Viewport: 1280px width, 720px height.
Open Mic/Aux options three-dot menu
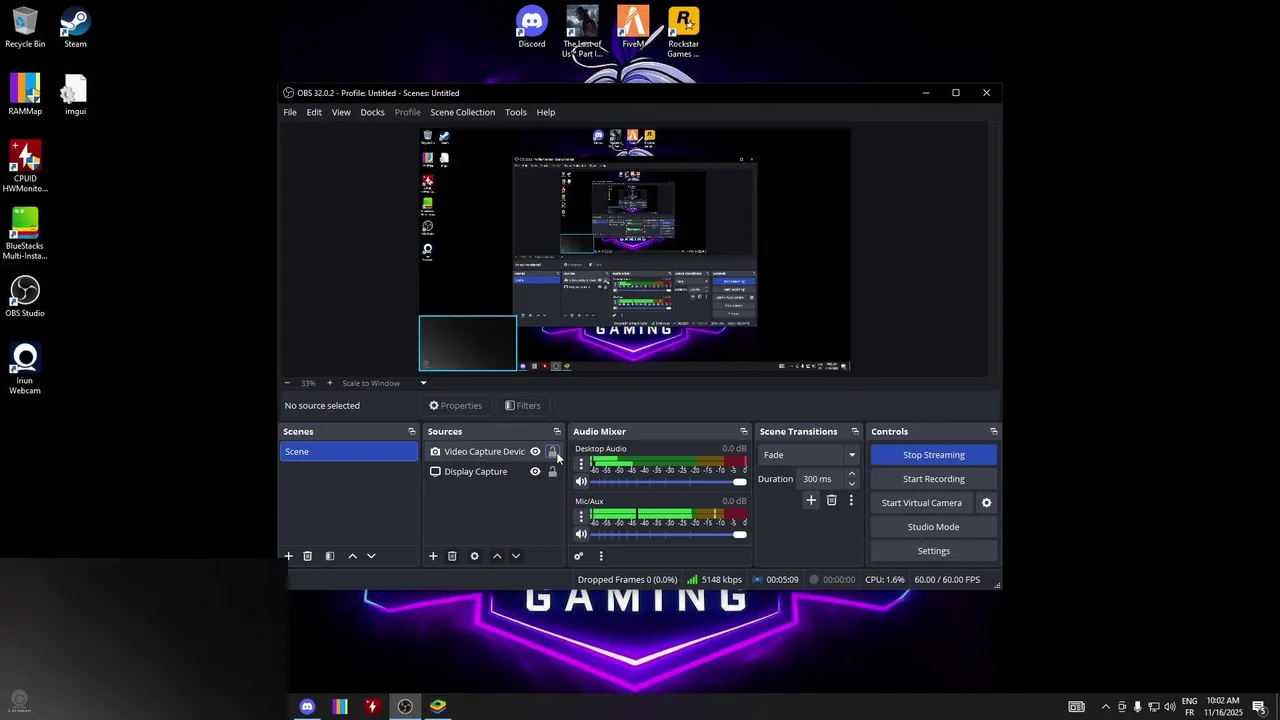pos(581,516)
